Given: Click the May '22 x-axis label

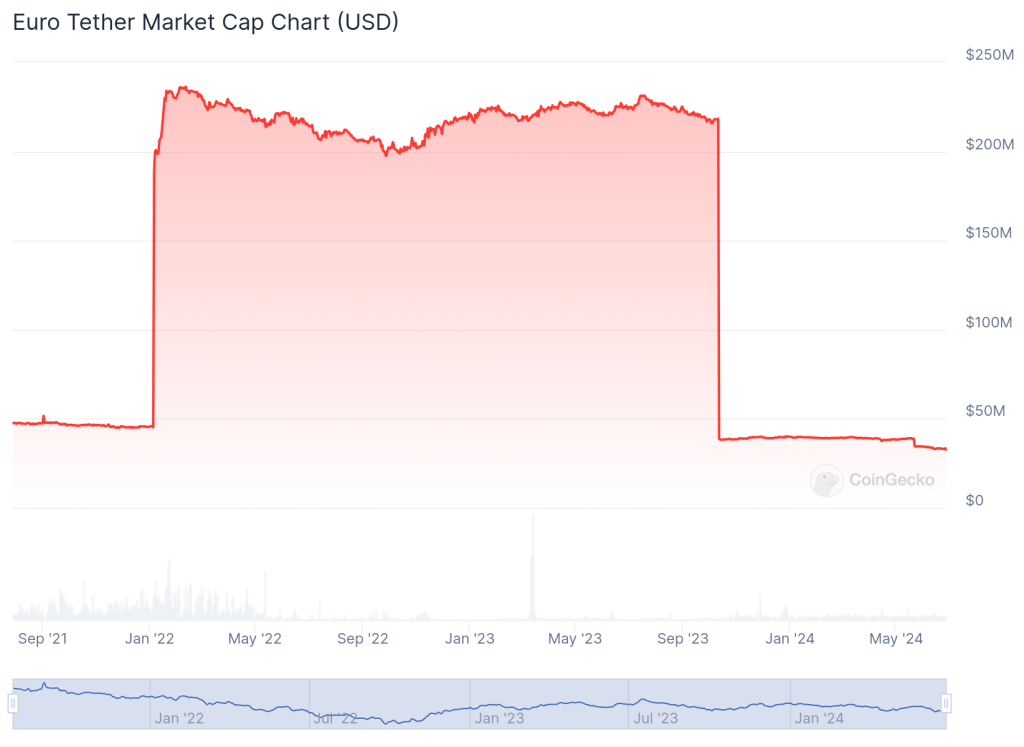Looking at the screenshot, I should (255, 638).
